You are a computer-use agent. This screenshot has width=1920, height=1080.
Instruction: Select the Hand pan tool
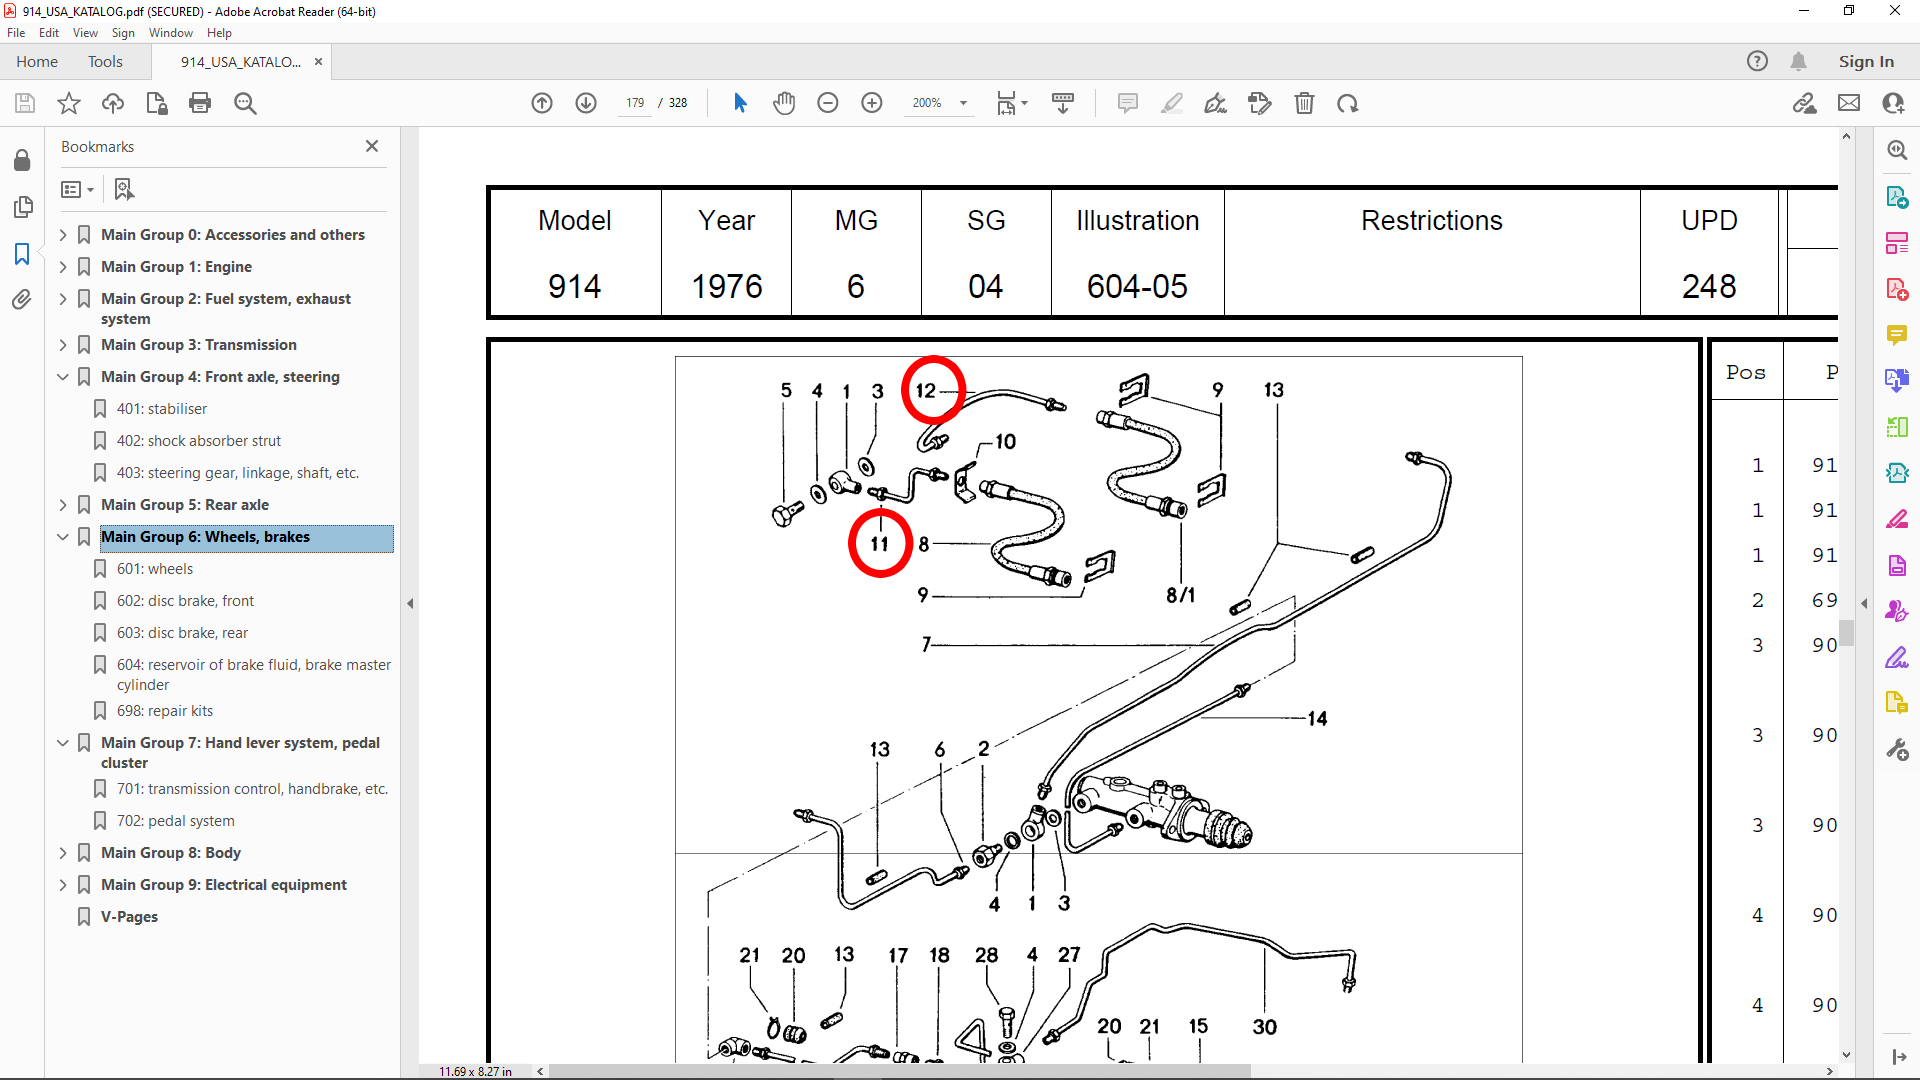pyautogui.click(x=784, y=103)
